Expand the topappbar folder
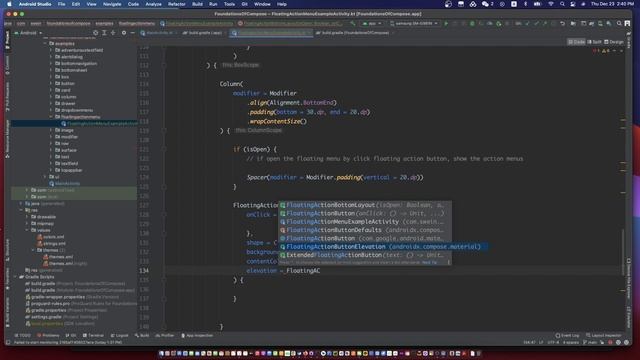The width and height of the screenshot is (640, 360). tap(51, 170)
